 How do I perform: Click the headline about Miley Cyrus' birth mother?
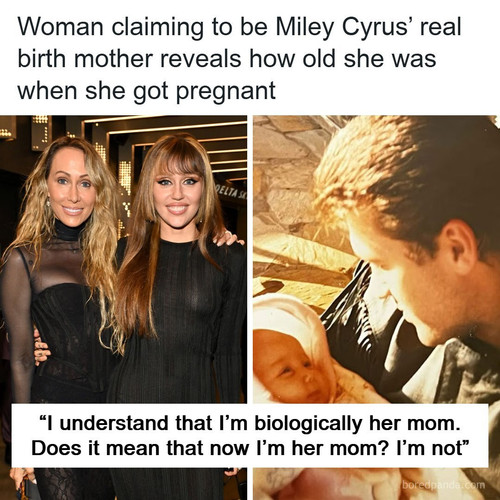coord(239,59)
